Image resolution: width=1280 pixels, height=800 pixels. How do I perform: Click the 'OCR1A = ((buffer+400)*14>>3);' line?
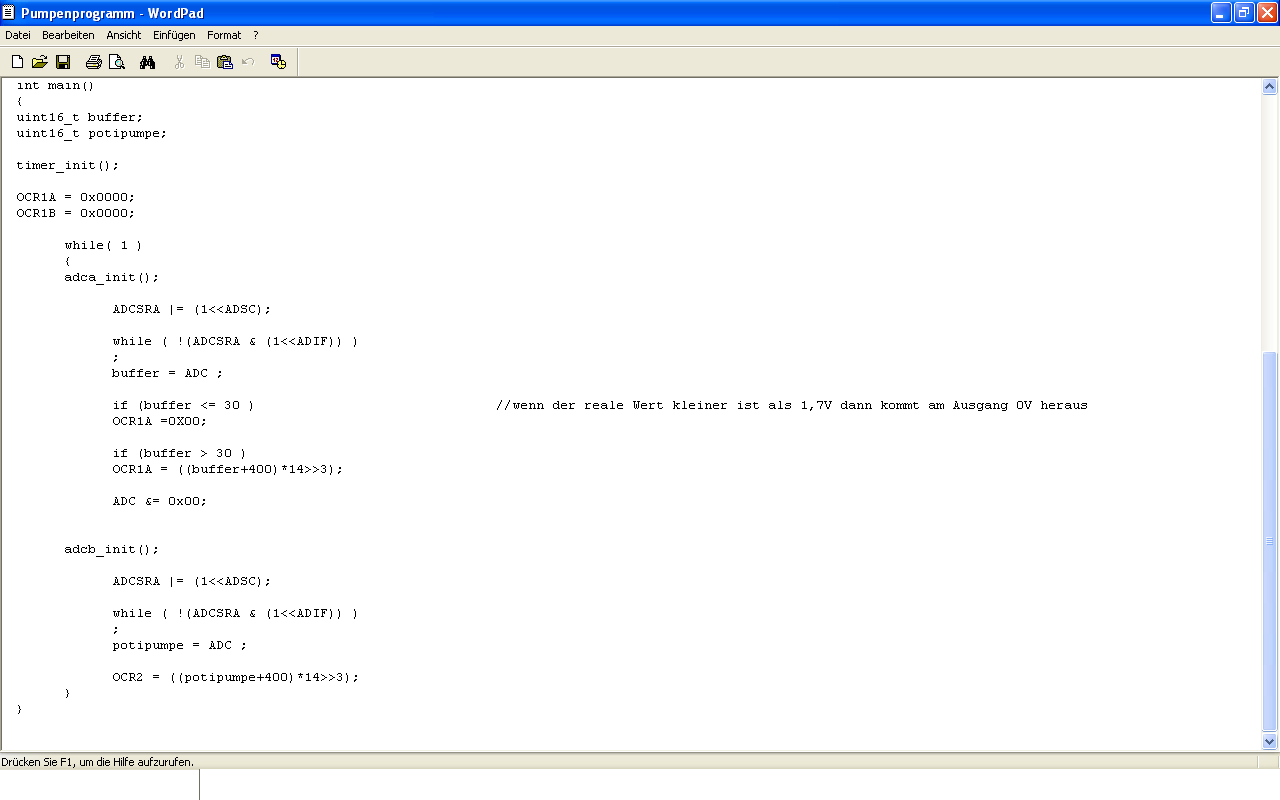point(227,469)
